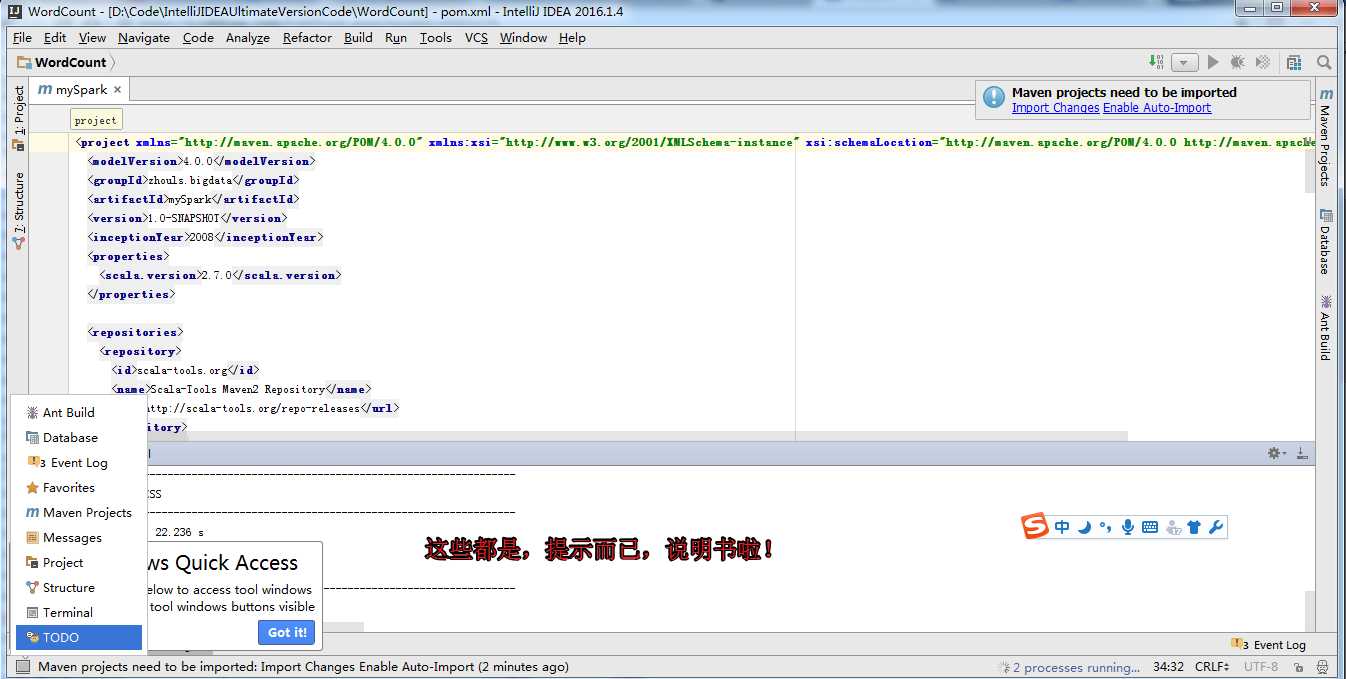Viewport: 1346px width, 679px height.
Task: Click the soft keyboard icon in Sogou bar
Action: 1149,527
